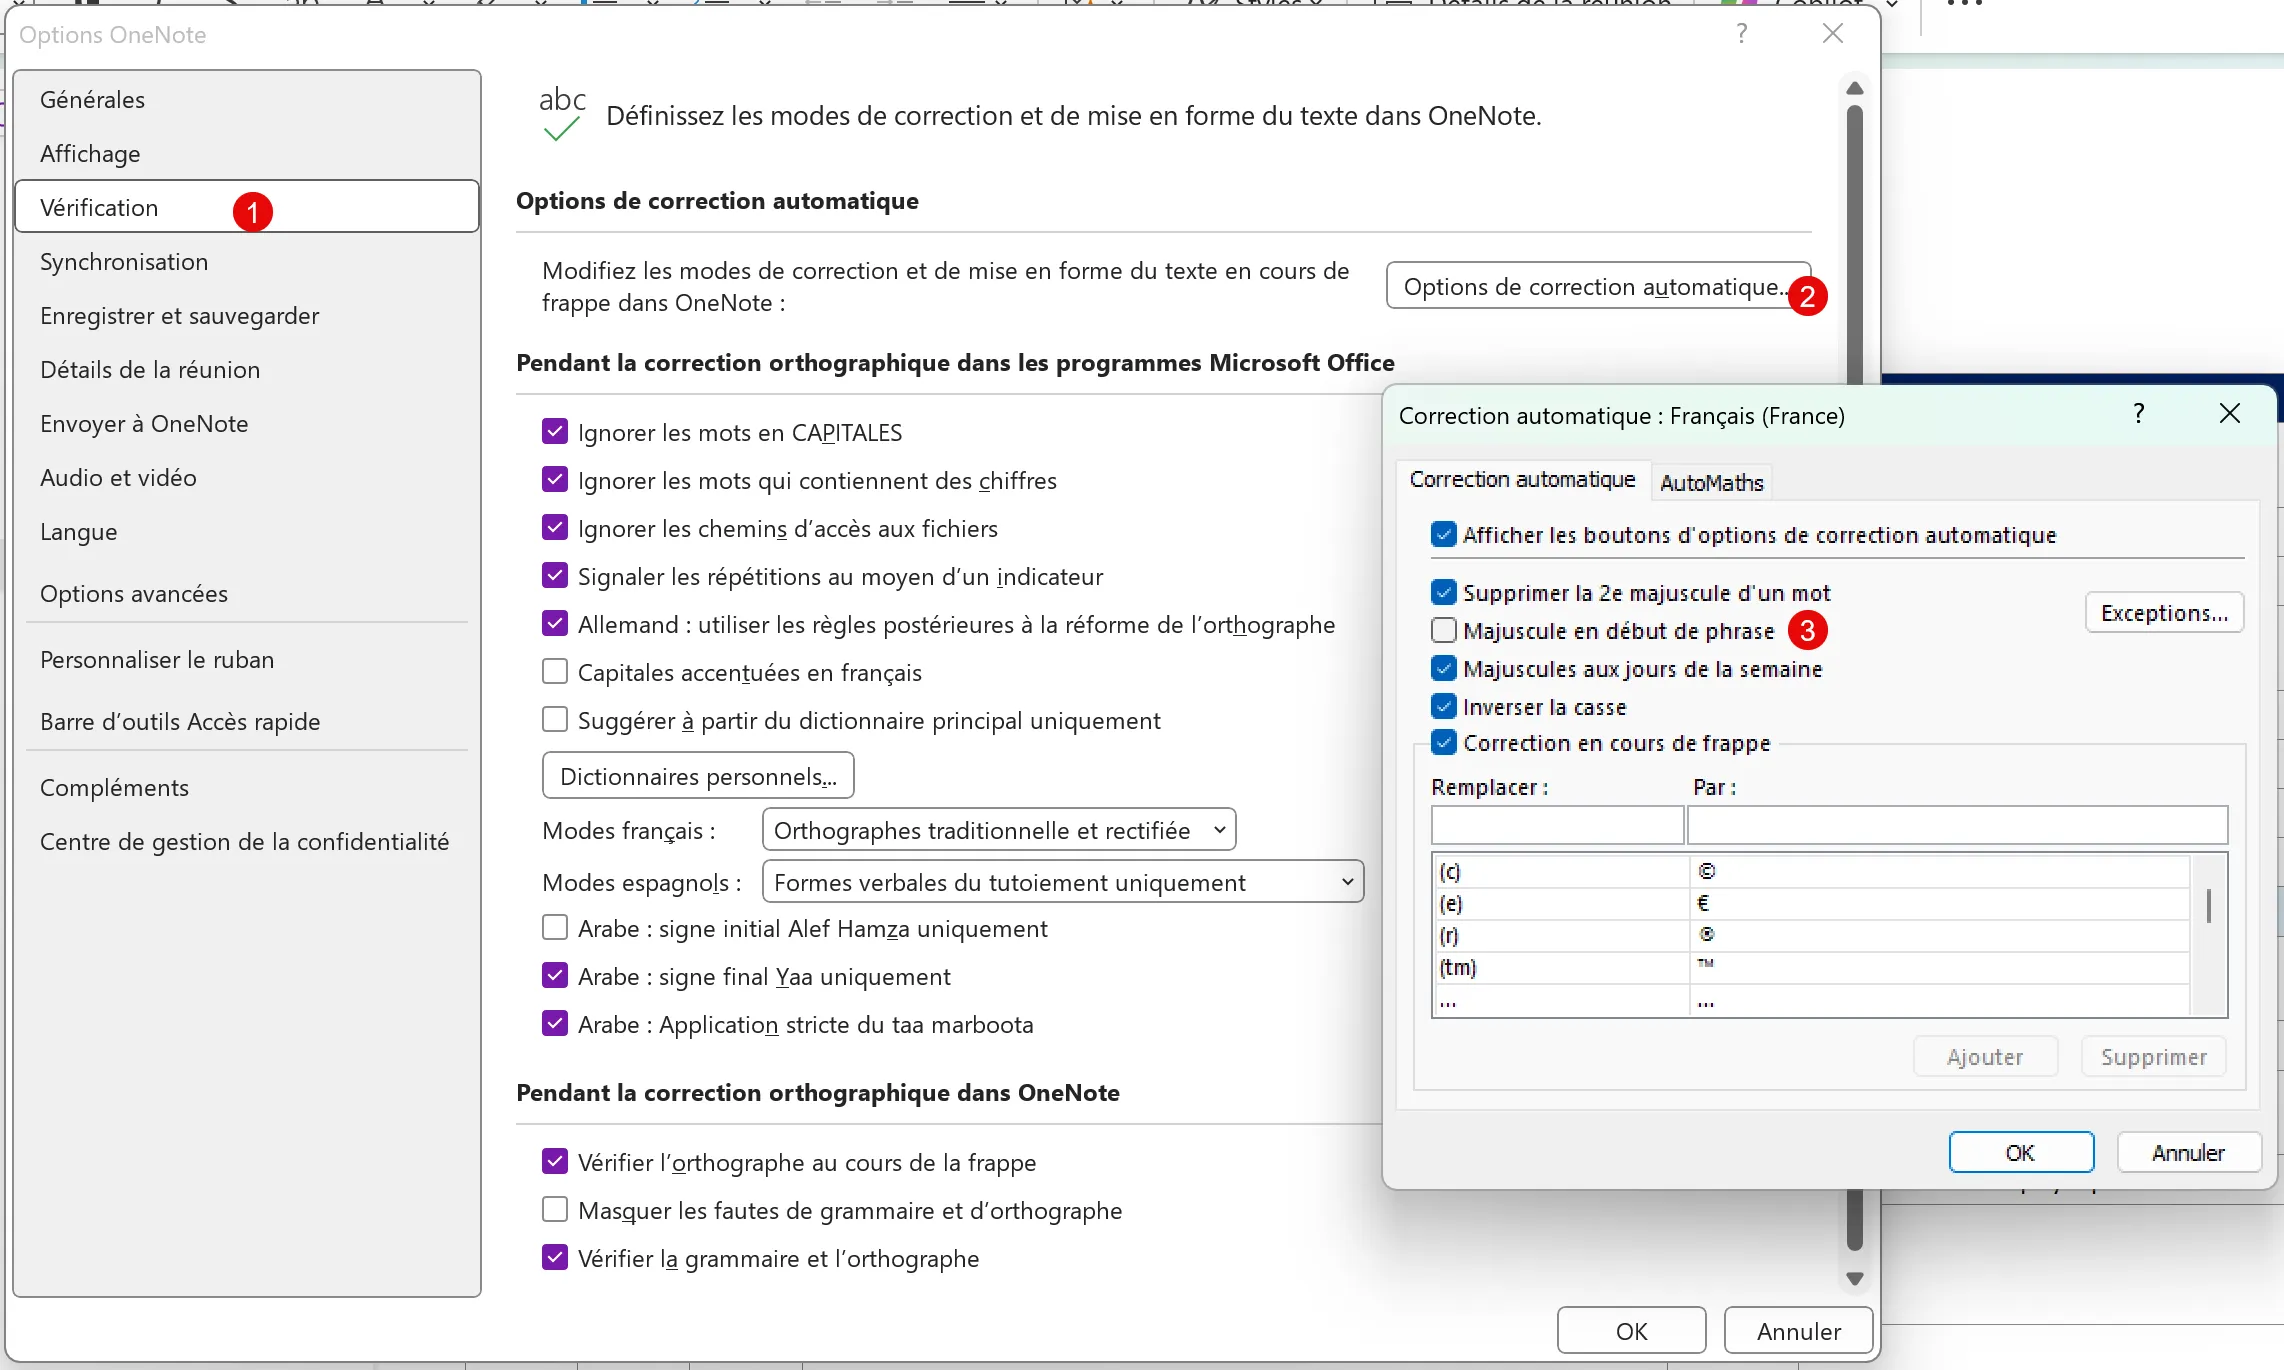This screenshot has height=1370, width=2284.
Task: Click the replacement list scrollbar thumb
Action: pyautogui.click(x=2208, y=906)
